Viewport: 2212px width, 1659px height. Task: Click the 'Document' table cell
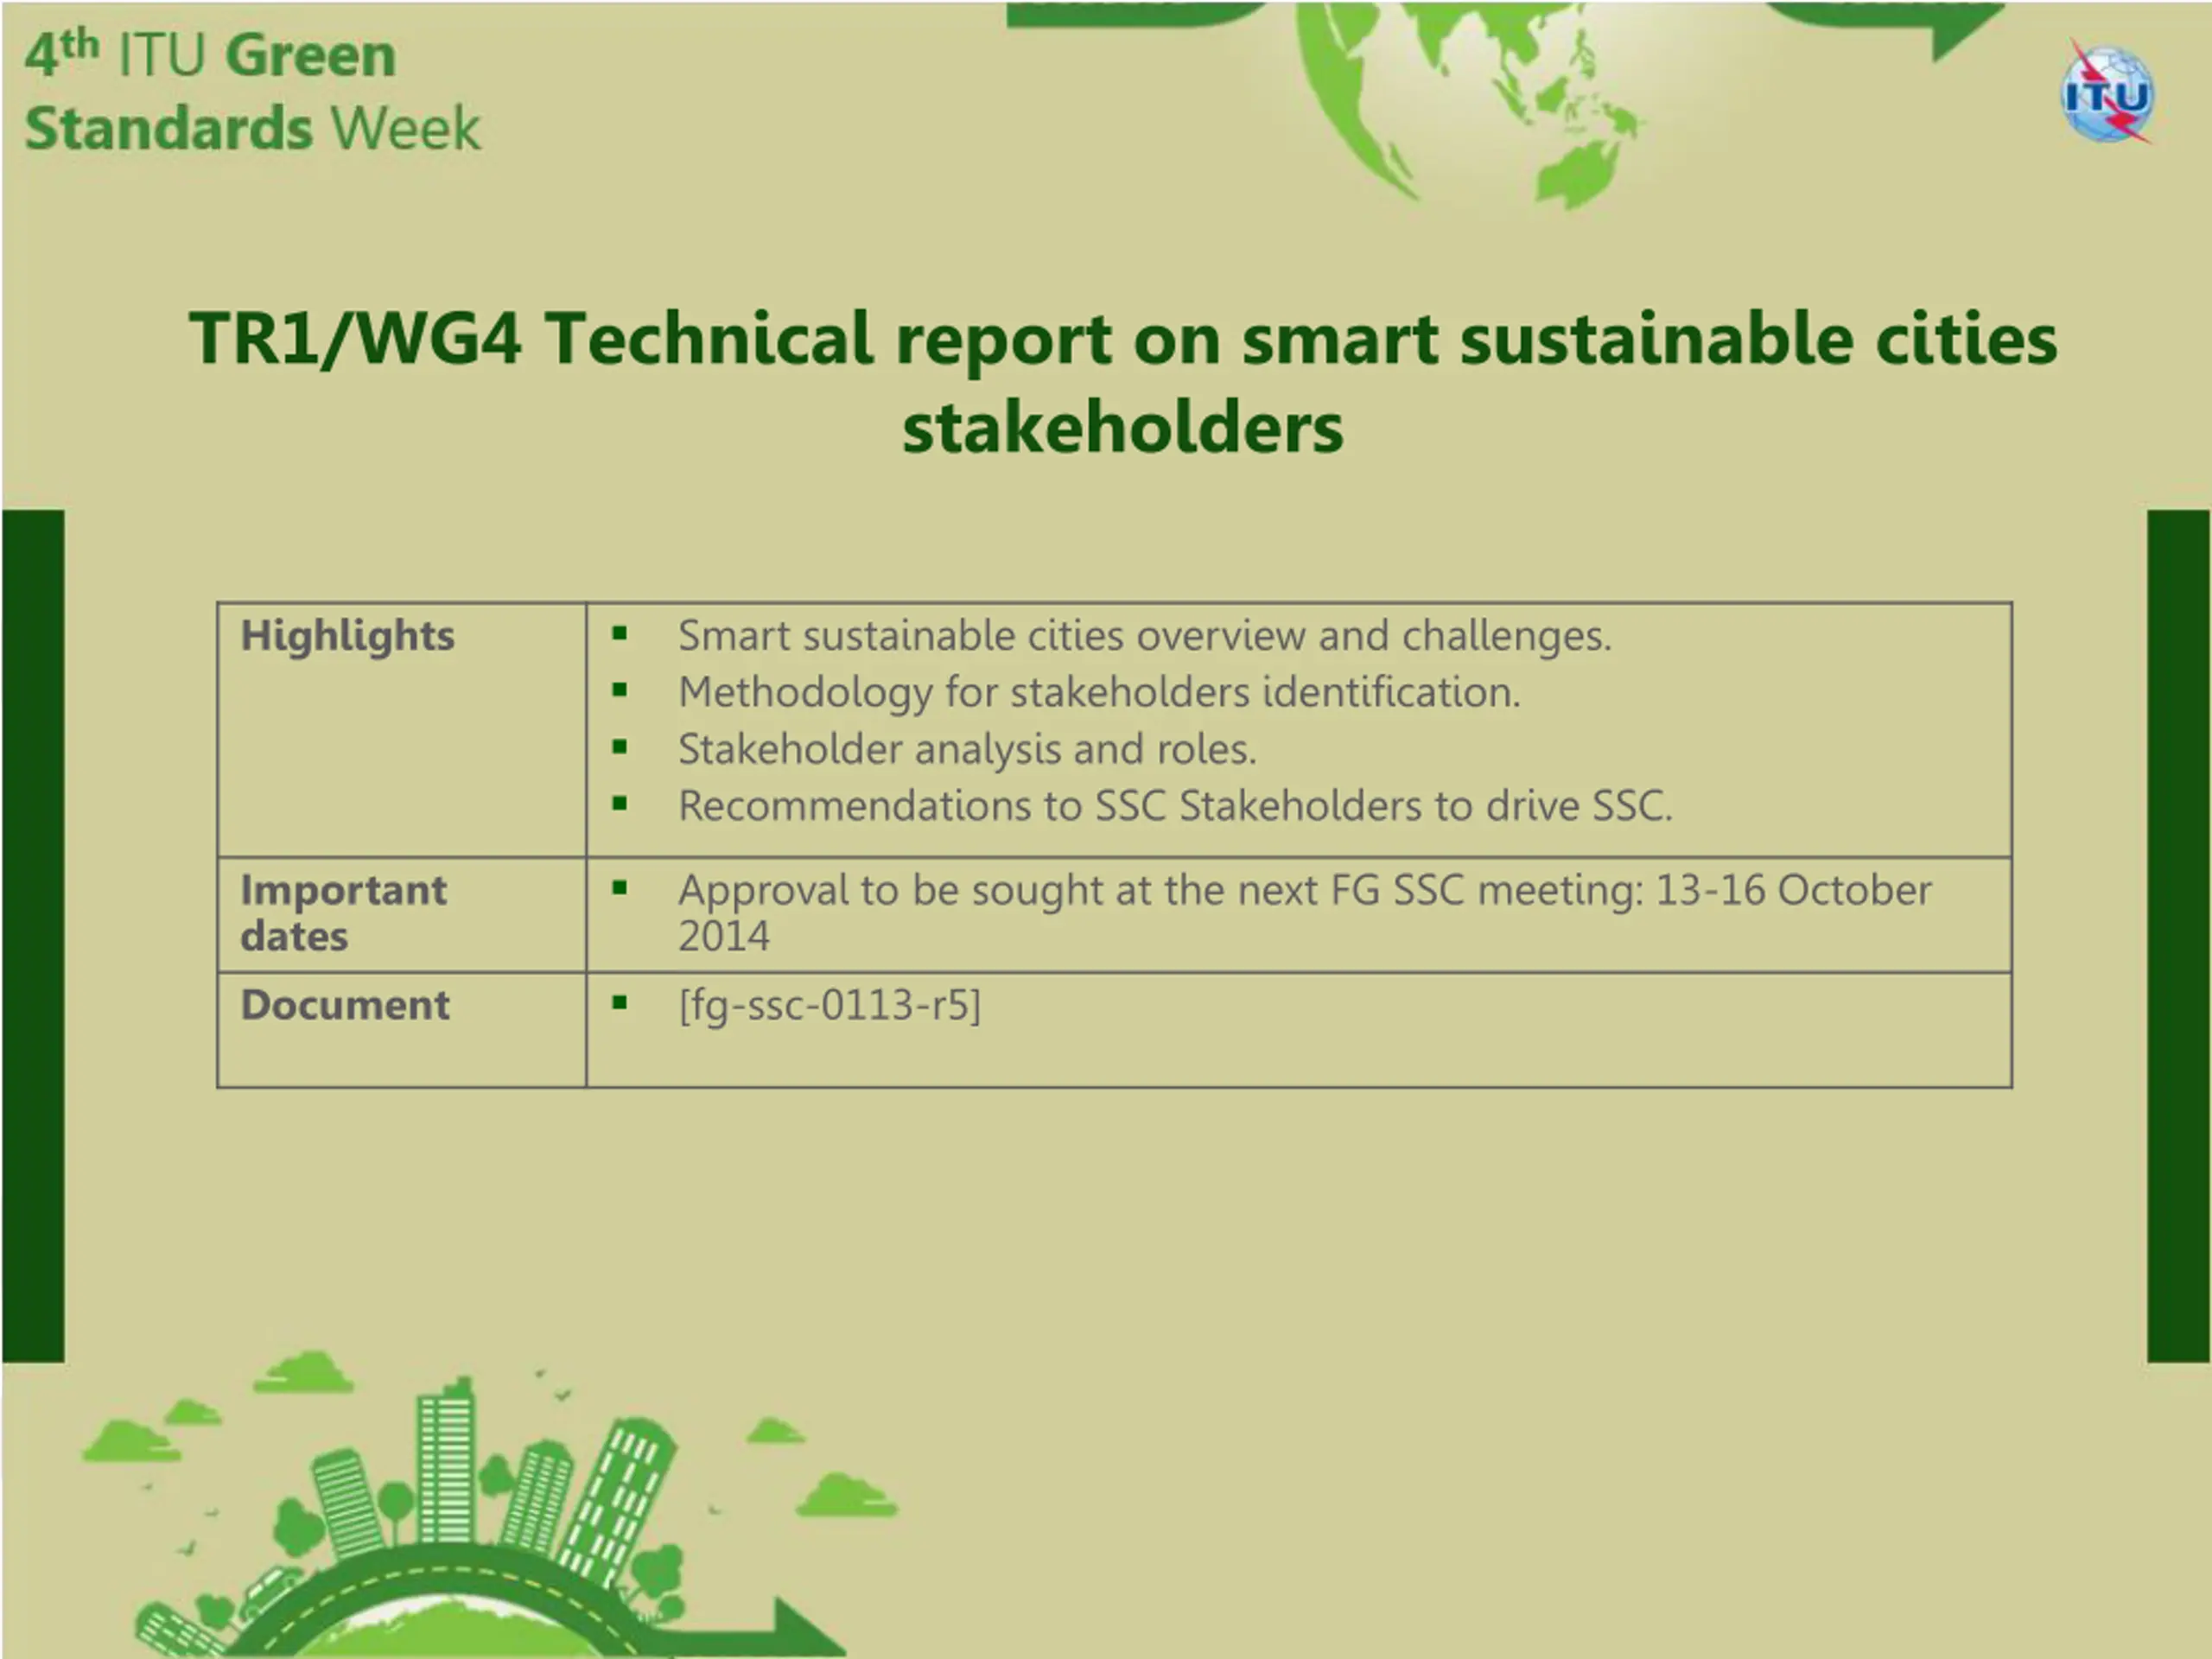402,1029
